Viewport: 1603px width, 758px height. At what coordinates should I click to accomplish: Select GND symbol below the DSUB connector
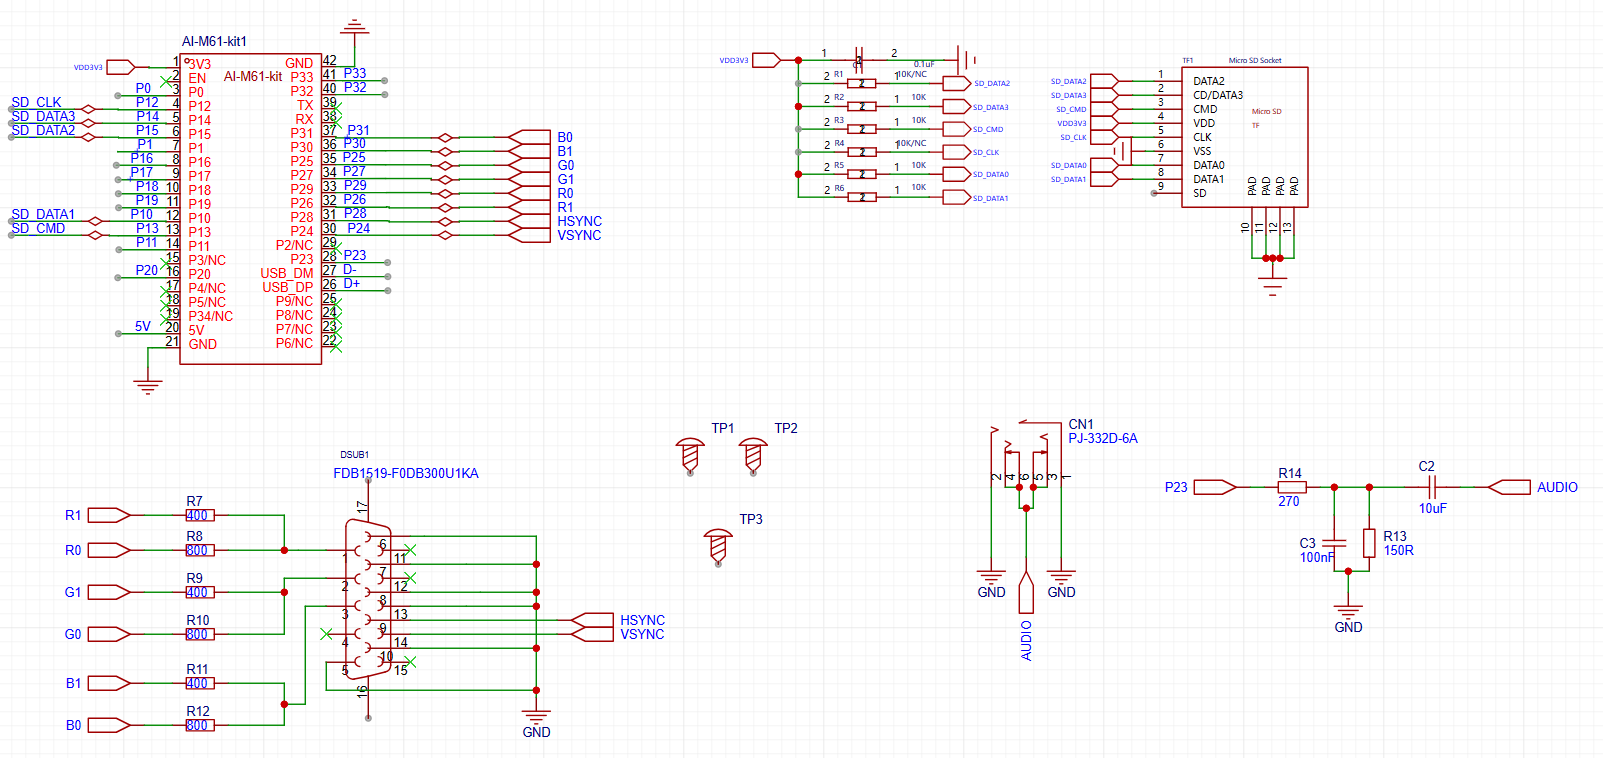tap(536, 716)
